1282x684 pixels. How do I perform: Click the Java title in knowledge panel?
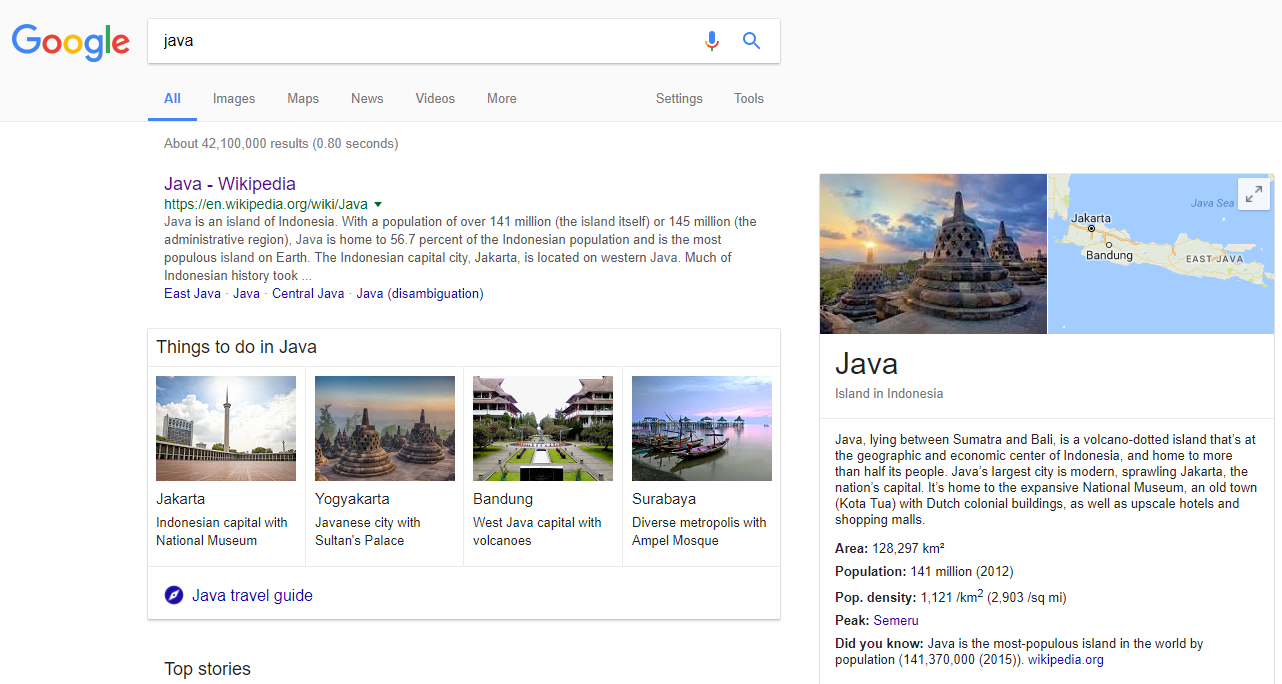tap(866, 363)
